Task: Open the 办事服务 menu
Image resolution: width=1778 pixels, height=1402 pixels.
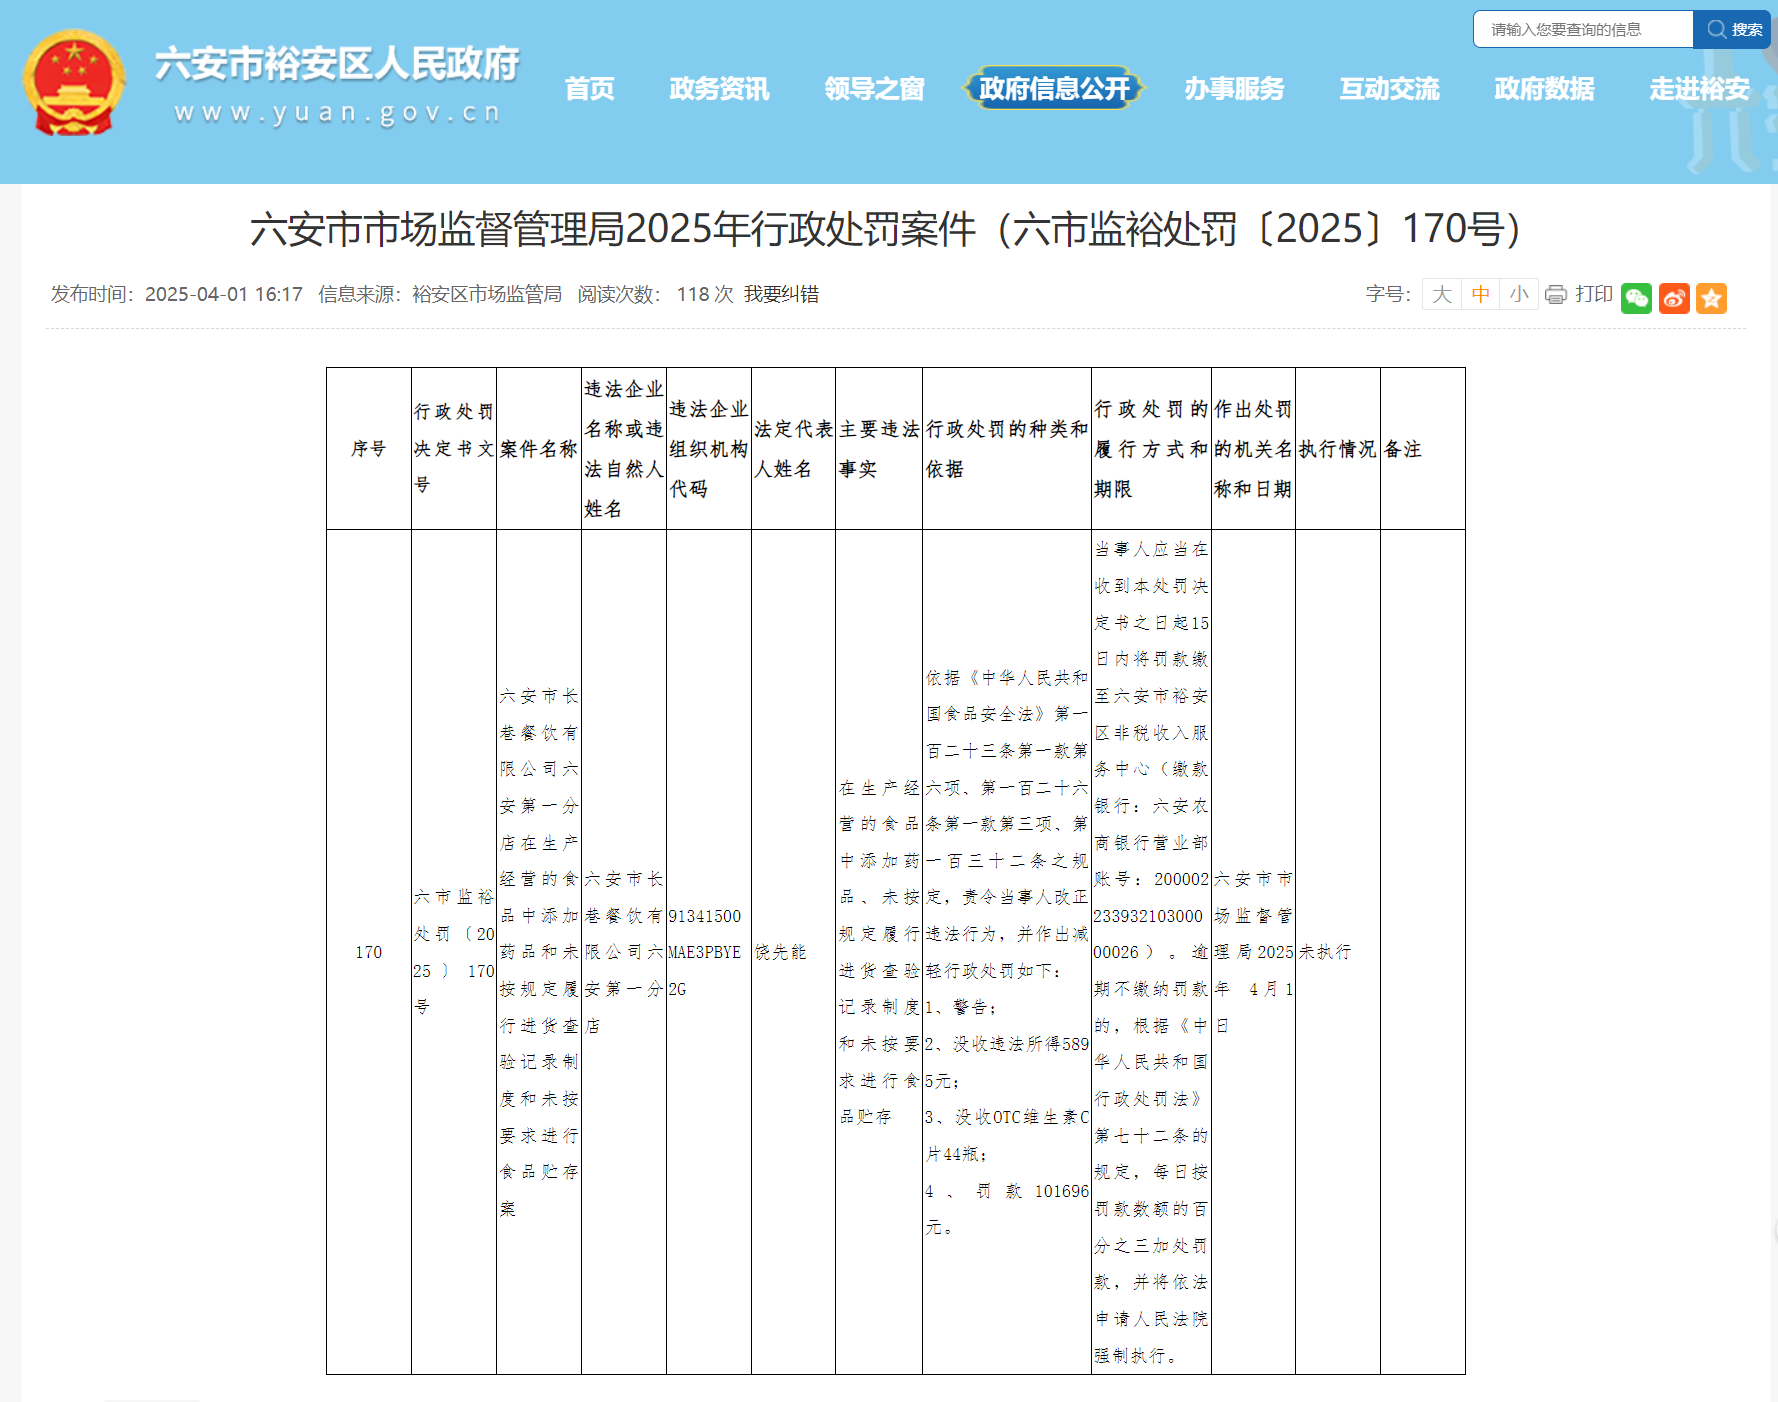Action: [1235, 89]
